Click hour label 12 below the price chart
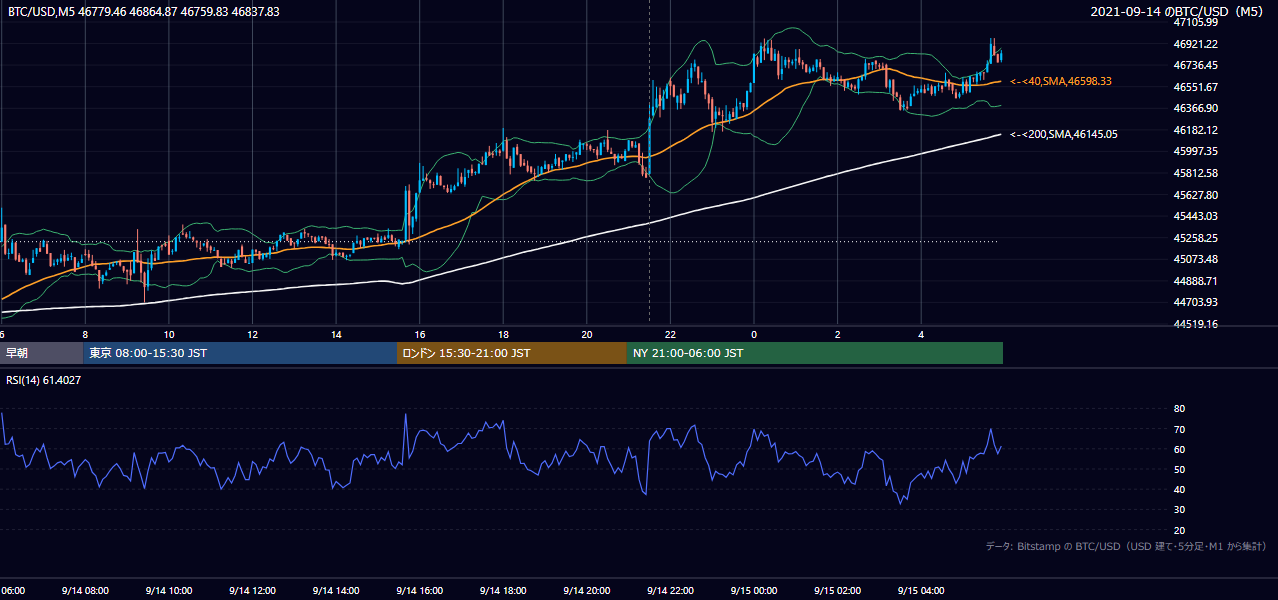Image resolution: width=1278 pixels, height=600 pixels. tap(252, 334)
